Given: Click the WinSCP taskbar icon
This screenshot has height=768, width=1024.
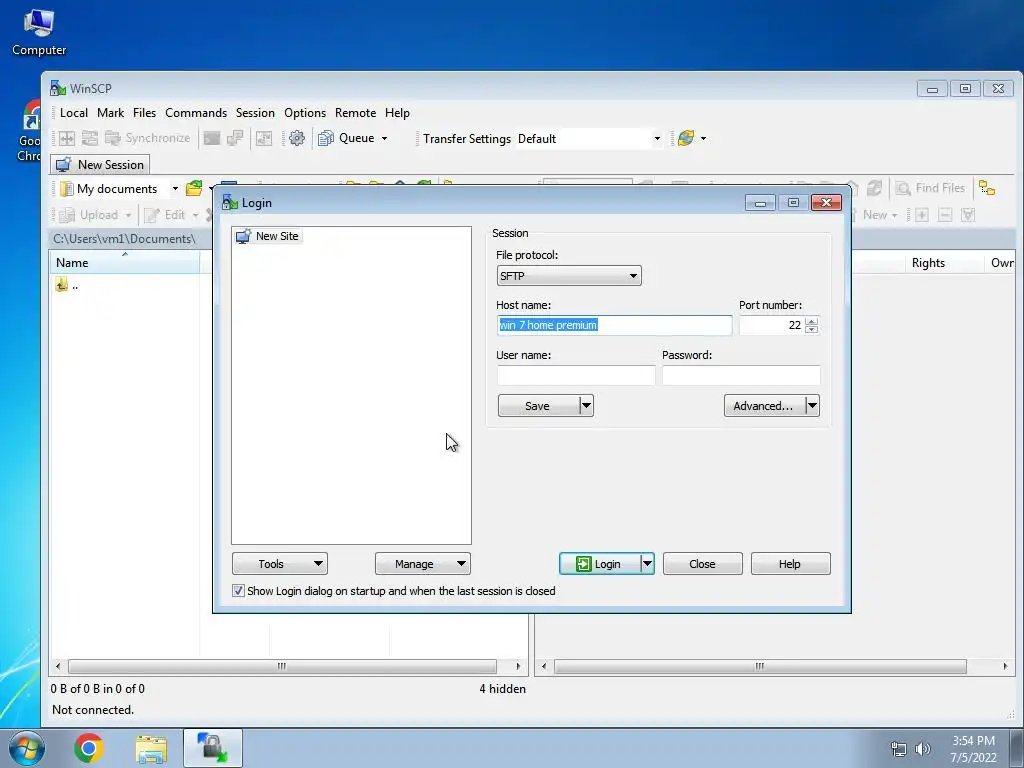Looking at the screenshot, I should click(x=212, y=748).
